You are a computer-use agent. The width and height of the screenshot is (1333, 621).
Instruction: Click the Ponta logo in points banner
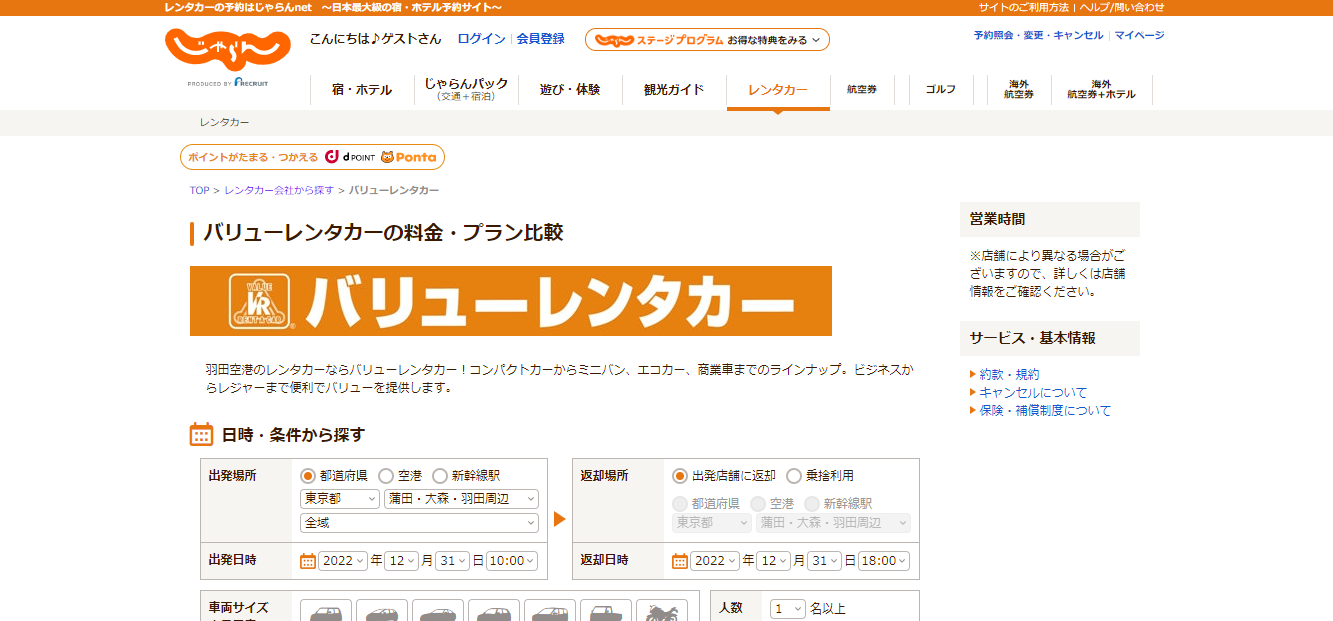409,157
